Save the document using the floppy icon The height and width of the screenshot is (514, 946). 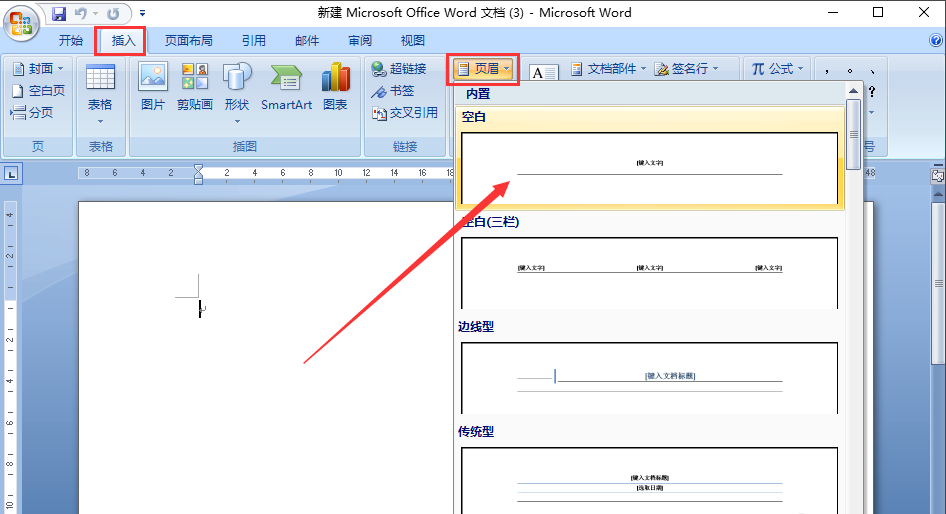pyautogui.click(x=58, y=13)
